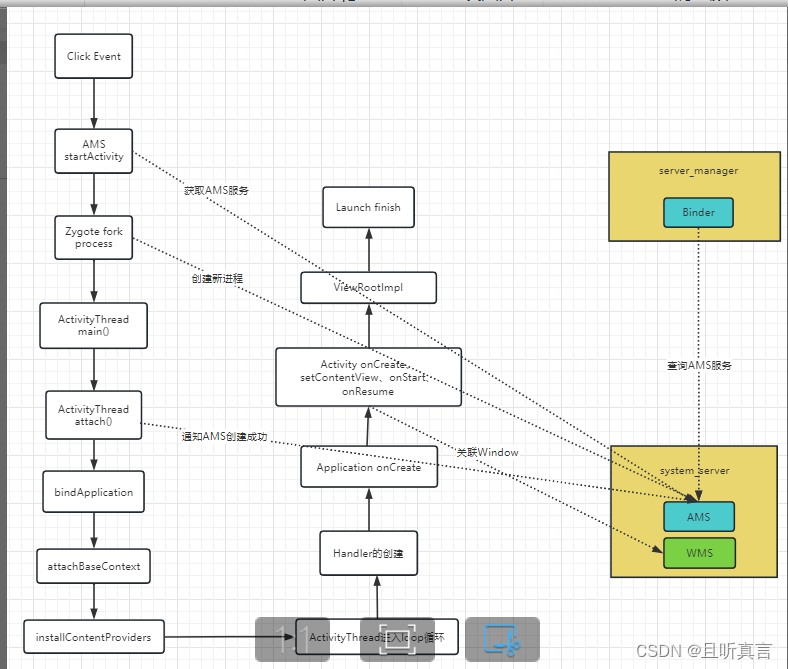The height and width of the screenshot is (669, 788).
Task: Click the blue screenshot scissors icon
Action: pyautogui.click(x=502, y=639)
